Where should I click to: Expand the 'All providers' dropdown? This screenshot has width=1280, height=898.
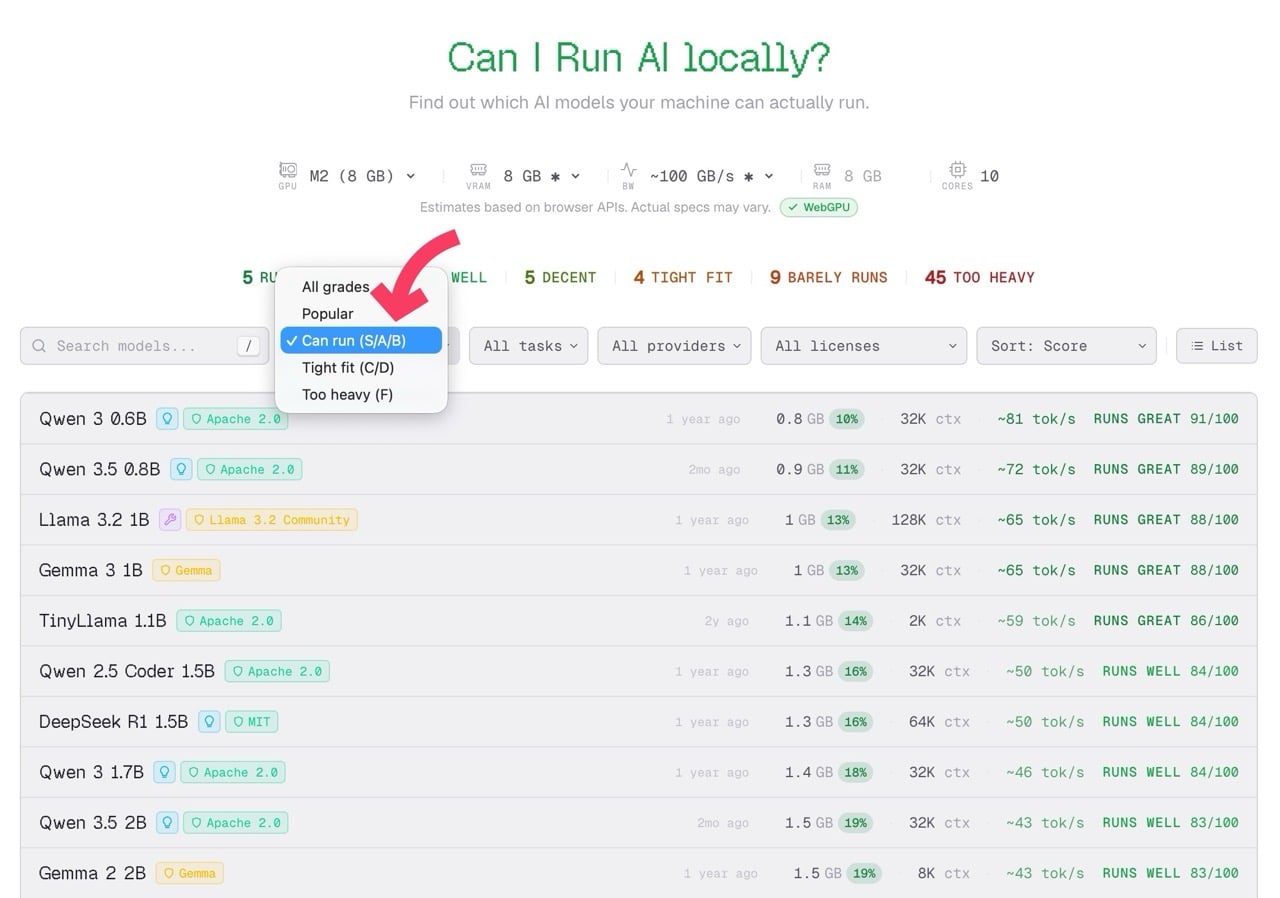673,345
